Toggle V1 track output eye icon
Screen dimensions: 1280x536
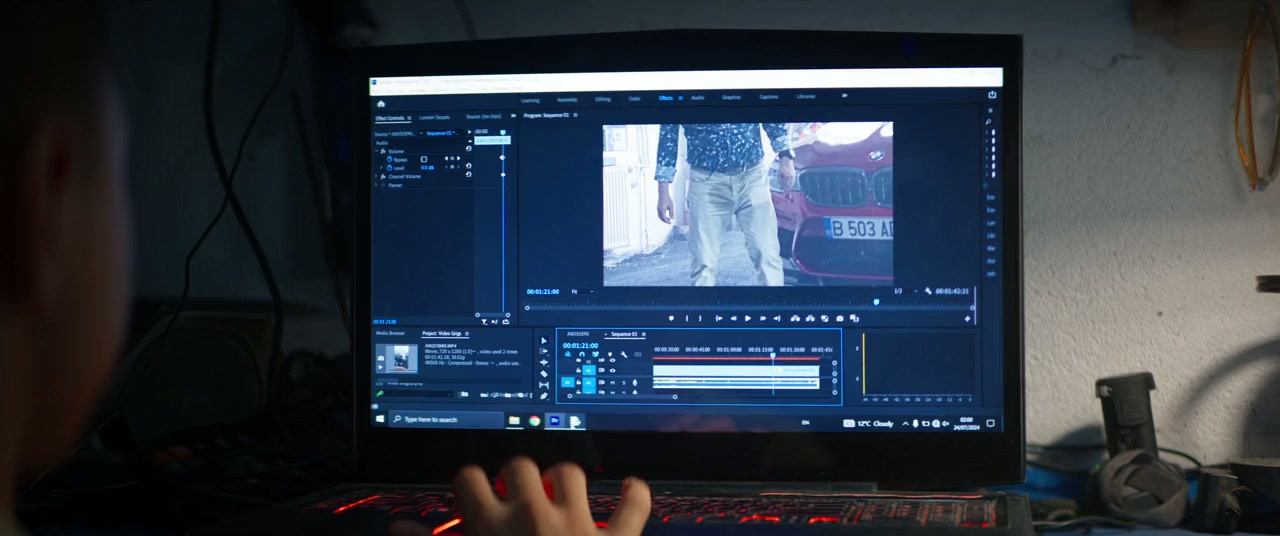(x=612, y=370)
